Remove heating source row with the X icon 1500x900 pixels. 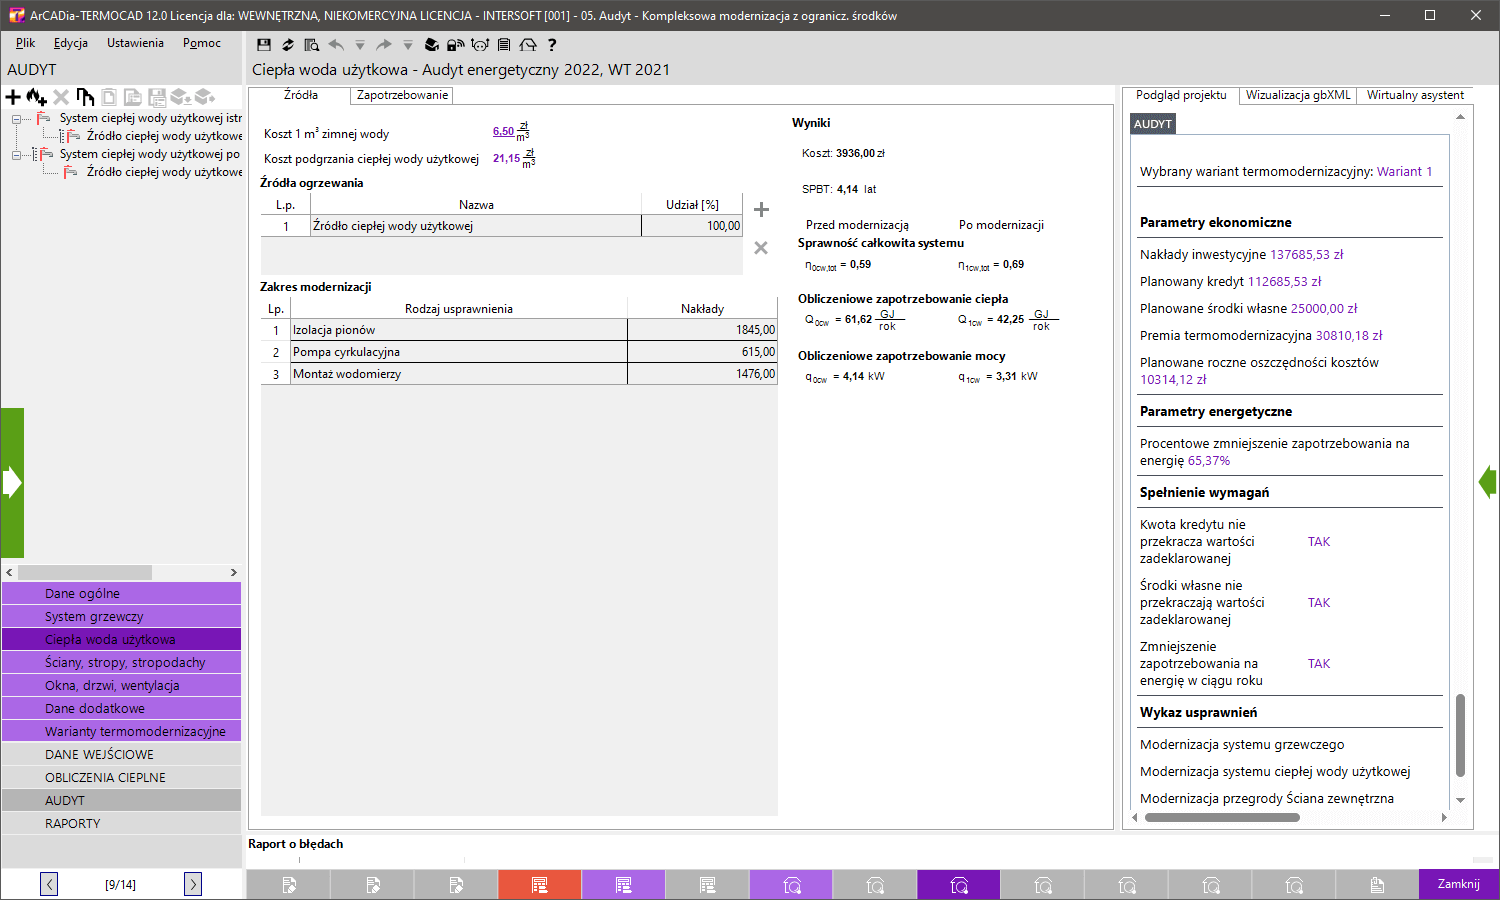pos(761,248)
